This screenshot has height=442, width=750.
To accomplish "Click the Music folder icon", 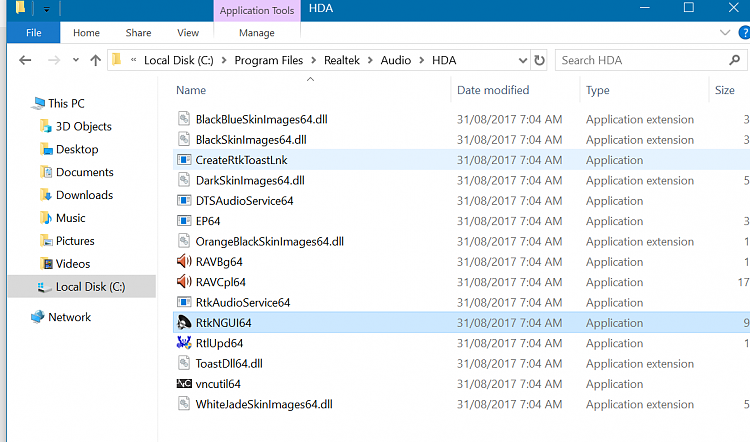I will tap(46, 218).
